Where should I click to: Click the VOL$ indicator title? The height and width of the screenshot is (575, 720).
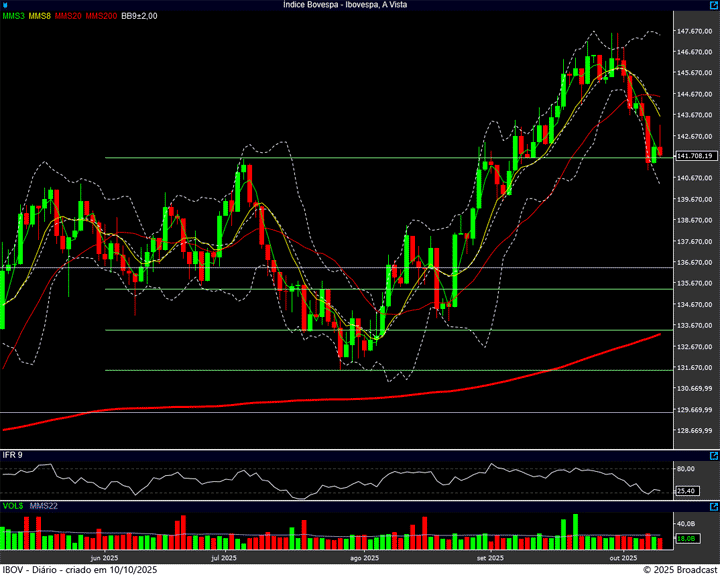click(13, 508)
